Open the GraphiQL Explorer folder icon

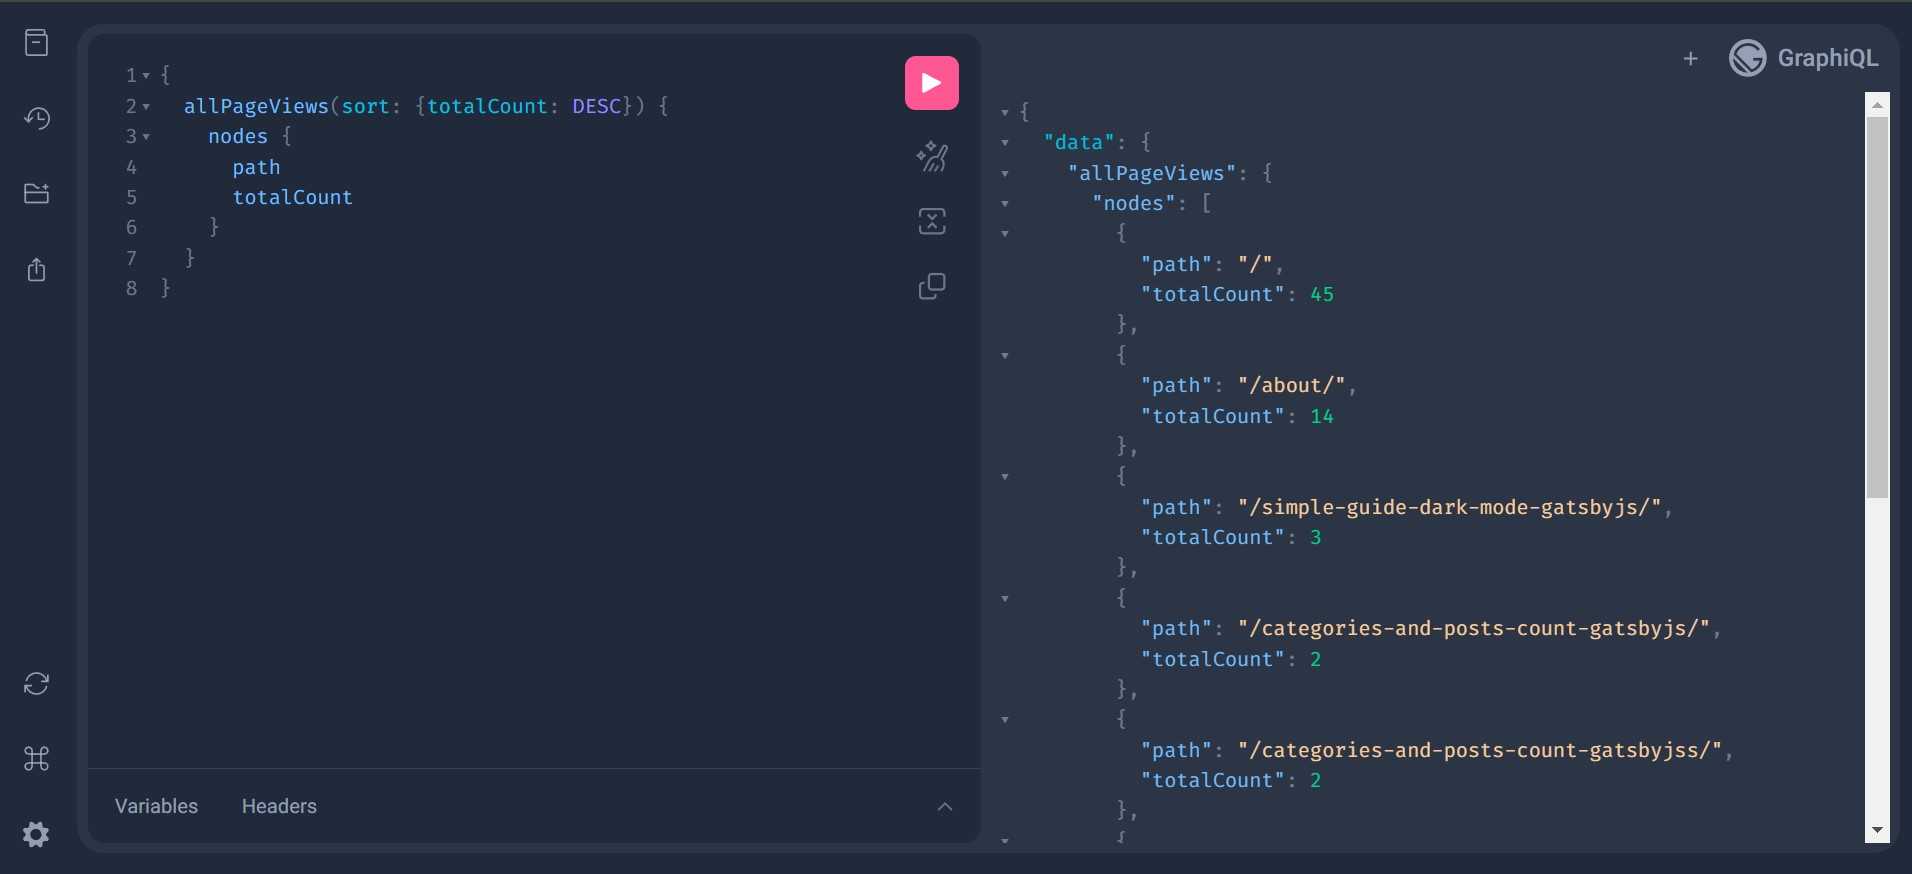pos(36,193)
